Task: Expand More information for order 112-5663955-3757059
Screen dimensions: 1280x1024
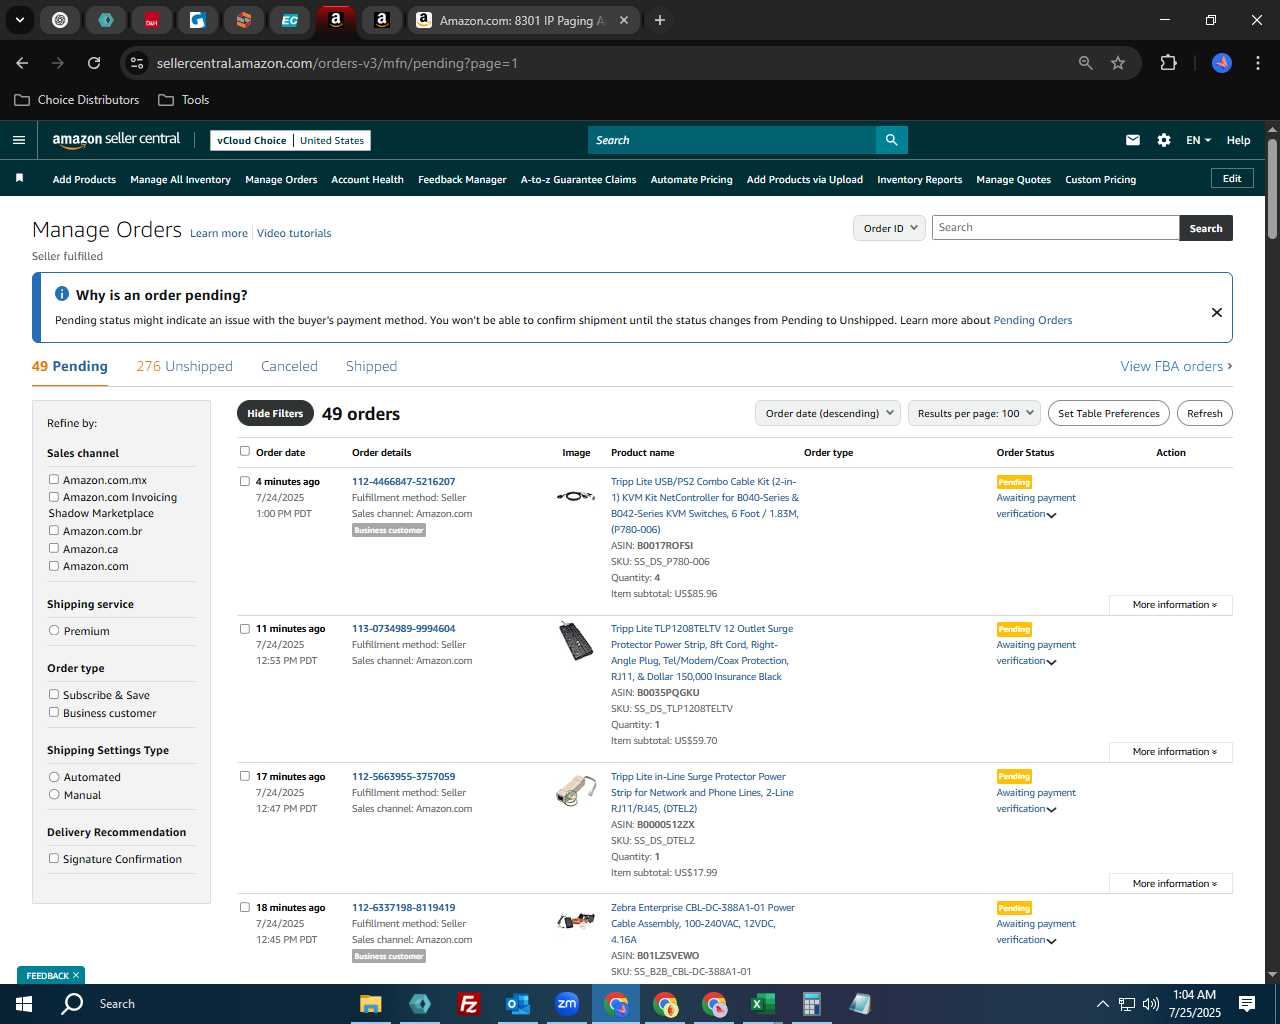Action: [1170, 884]
